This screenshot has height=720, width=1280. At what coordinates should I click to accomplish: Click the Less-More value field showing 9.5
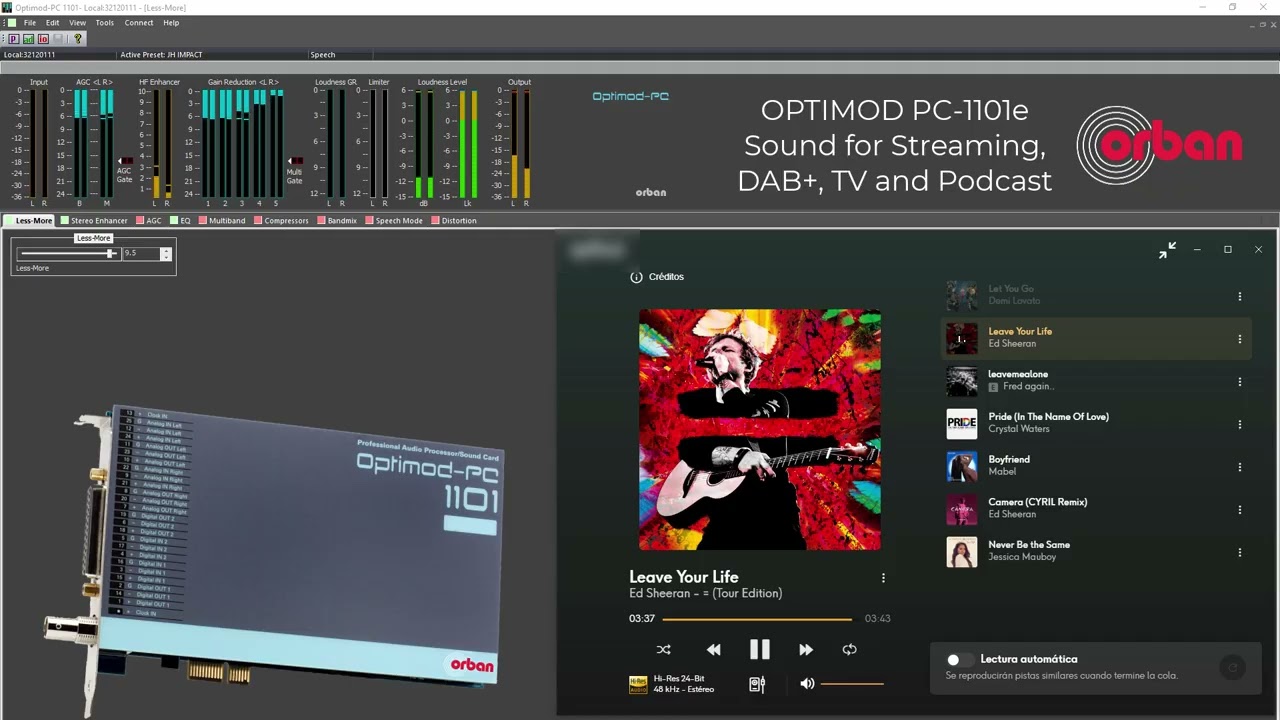click(141, 254)
